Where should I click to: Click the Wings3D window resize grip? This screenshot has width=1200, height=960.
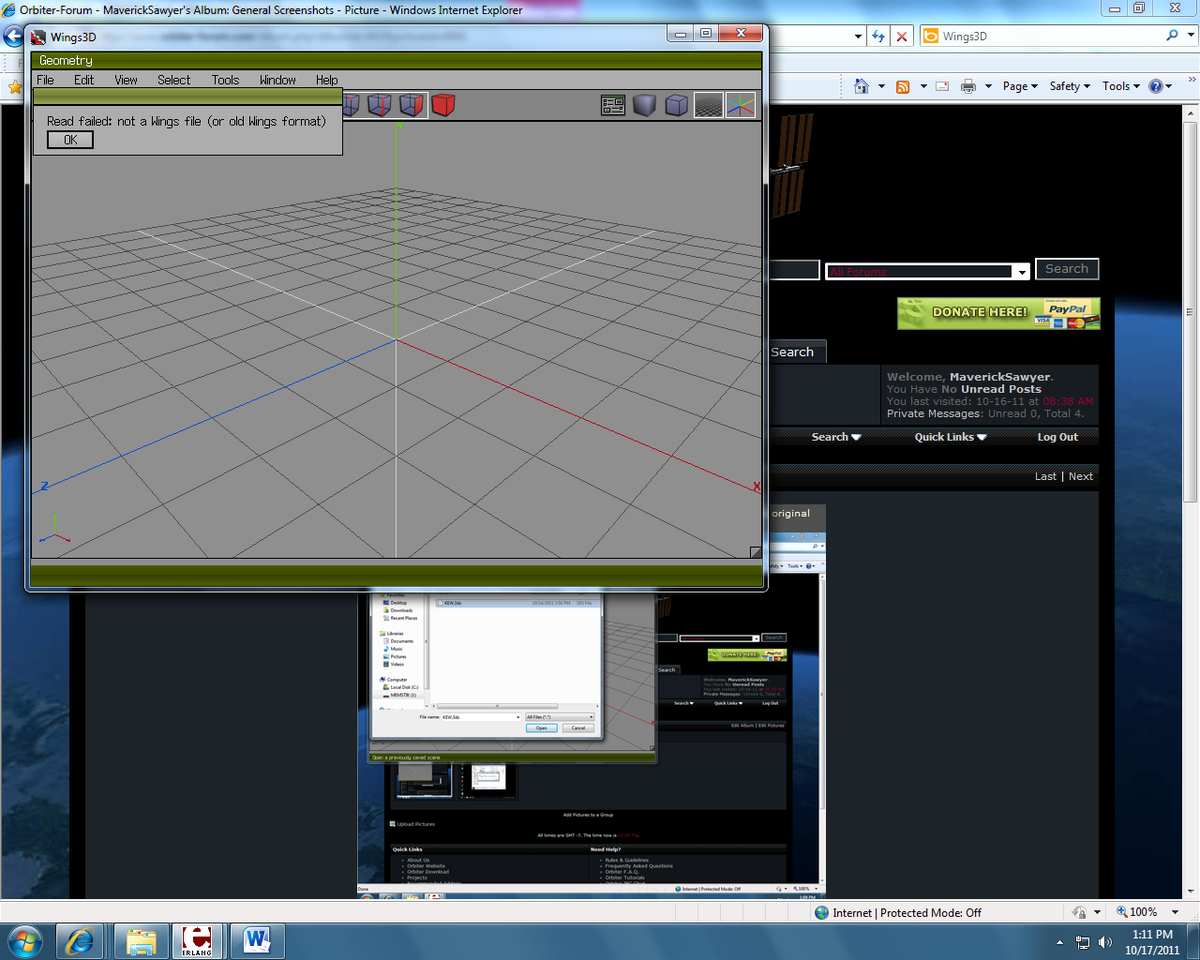pyautogui.click(x=756, y=551)
